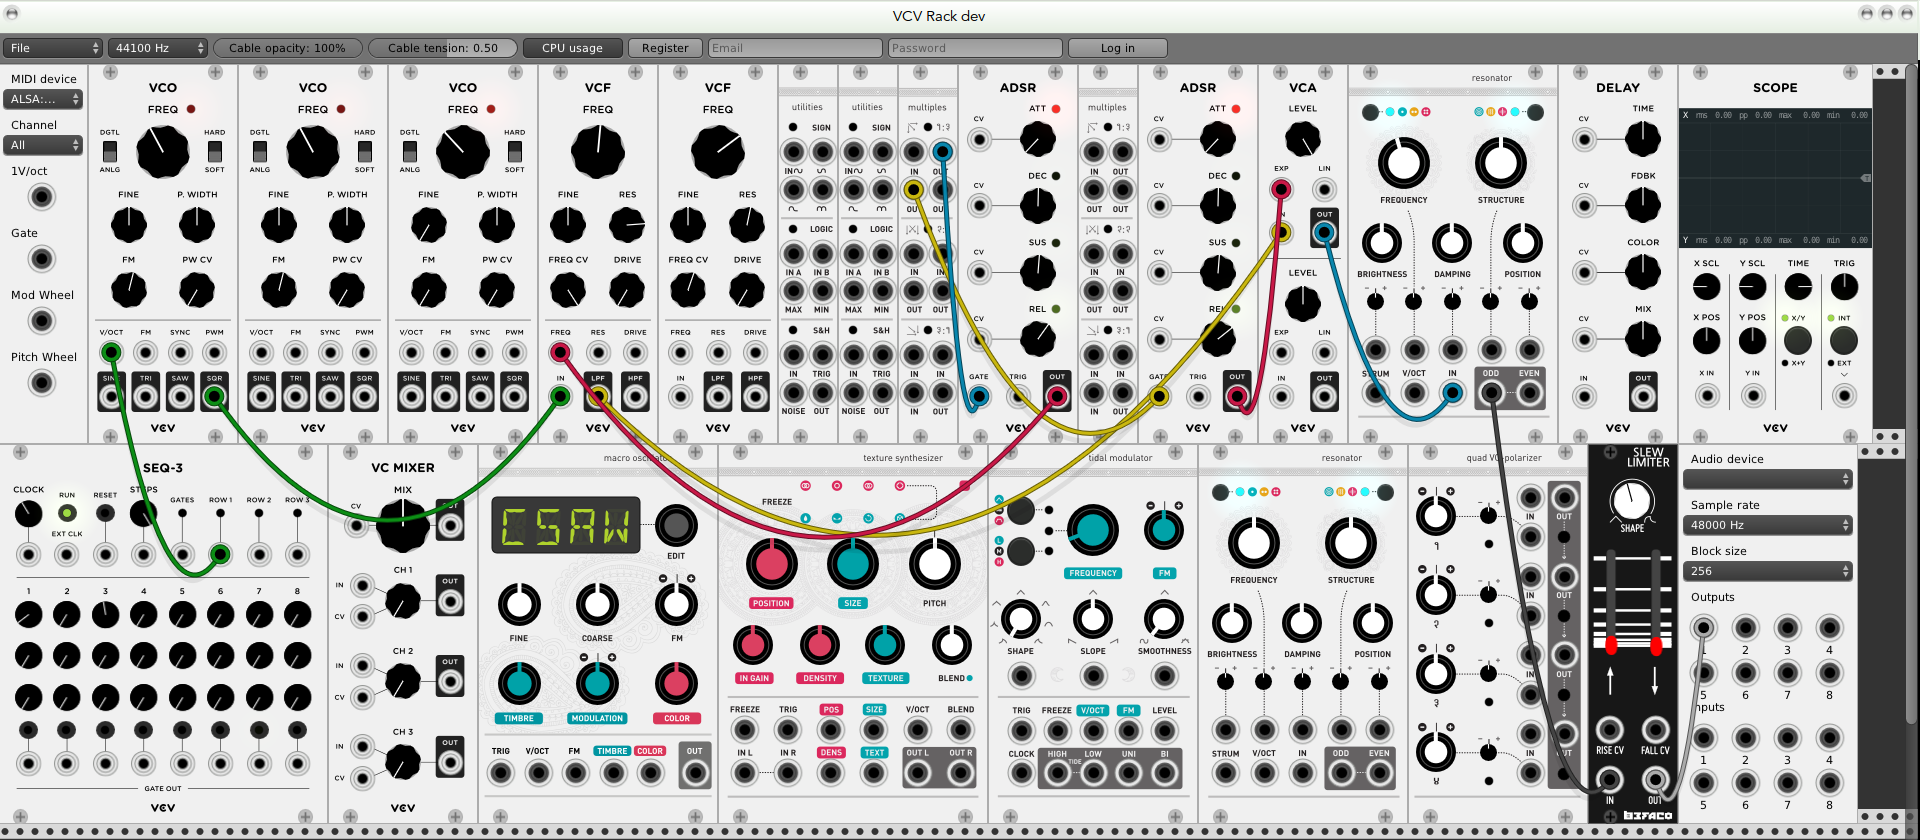Adjust the DELAY FDBK knob

coord(1643,205)
